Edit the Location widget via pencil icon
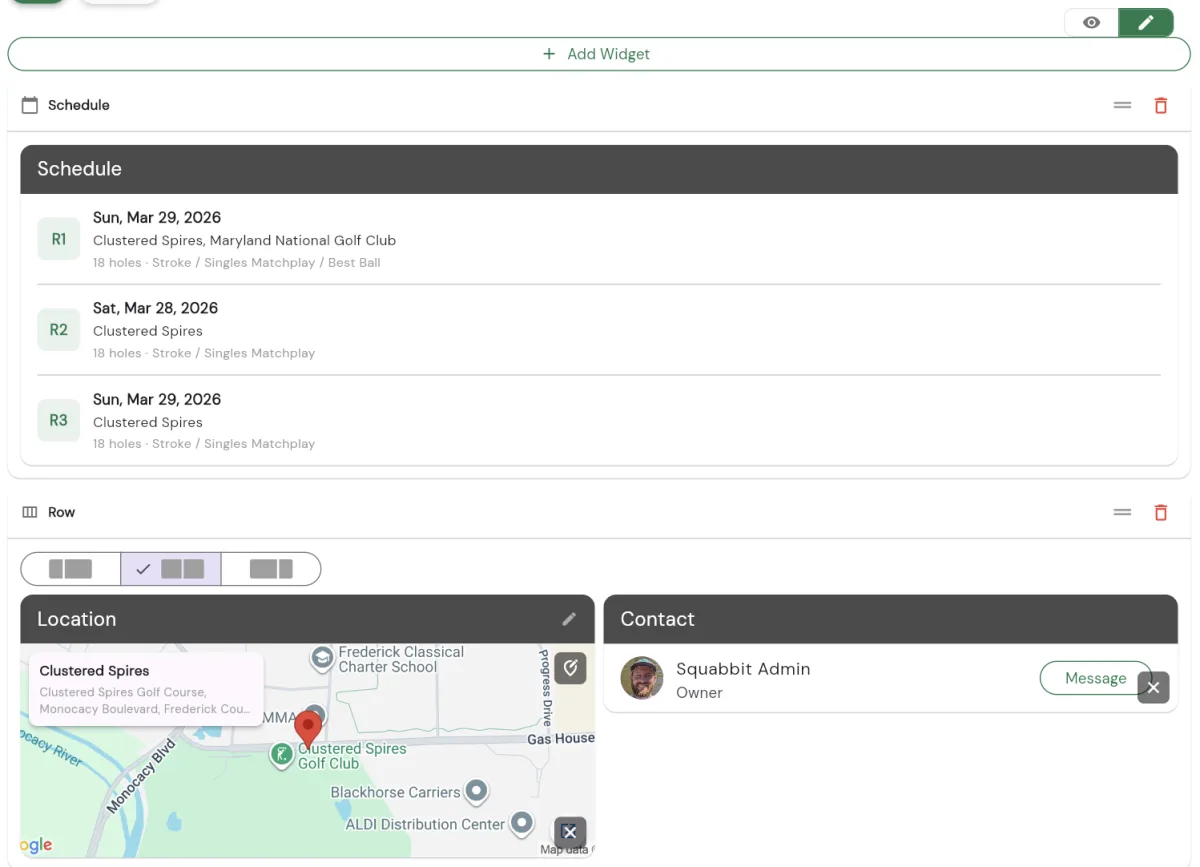This screenshot has height=867, width=1200. [569, 619]
